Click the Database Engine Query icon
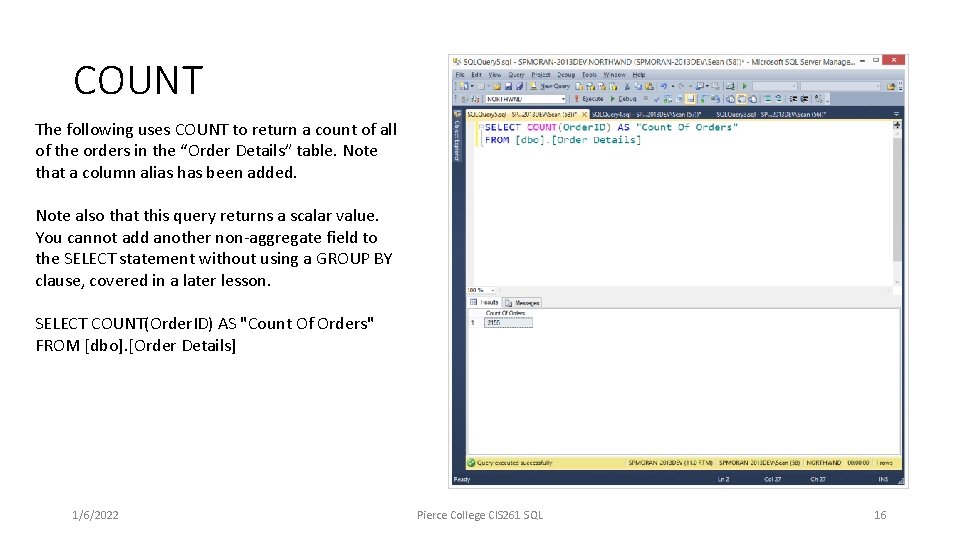The height and width of the screenshot is (540, 960). 579,86
